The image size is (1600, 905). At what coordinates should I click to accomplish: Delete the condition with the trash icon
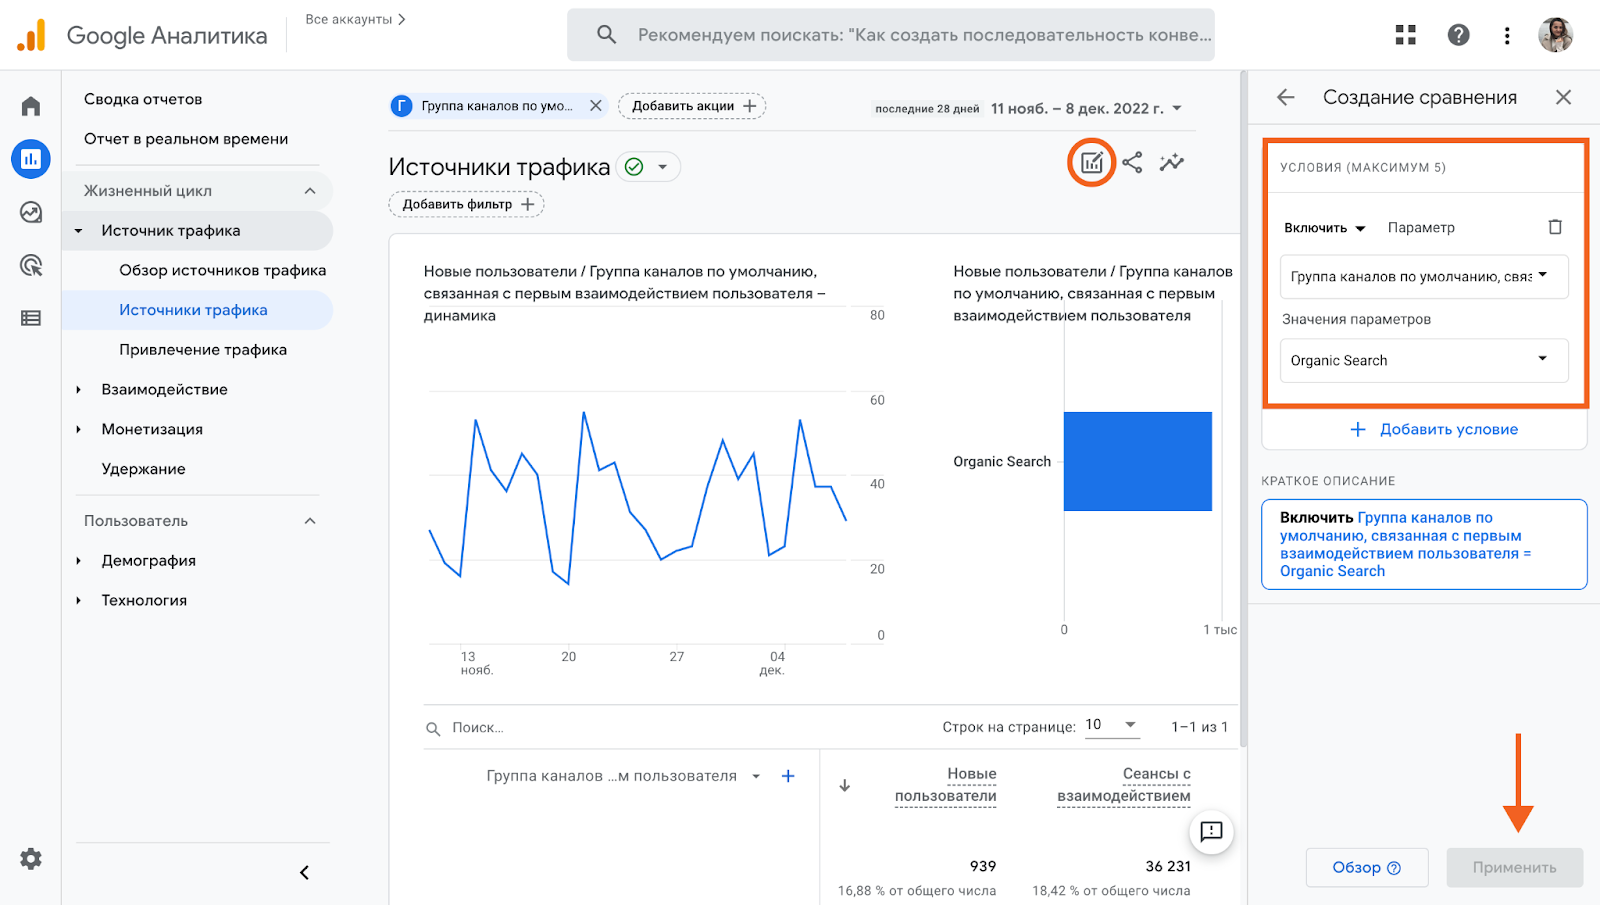pyautogui.click(x=1555, y=227)
